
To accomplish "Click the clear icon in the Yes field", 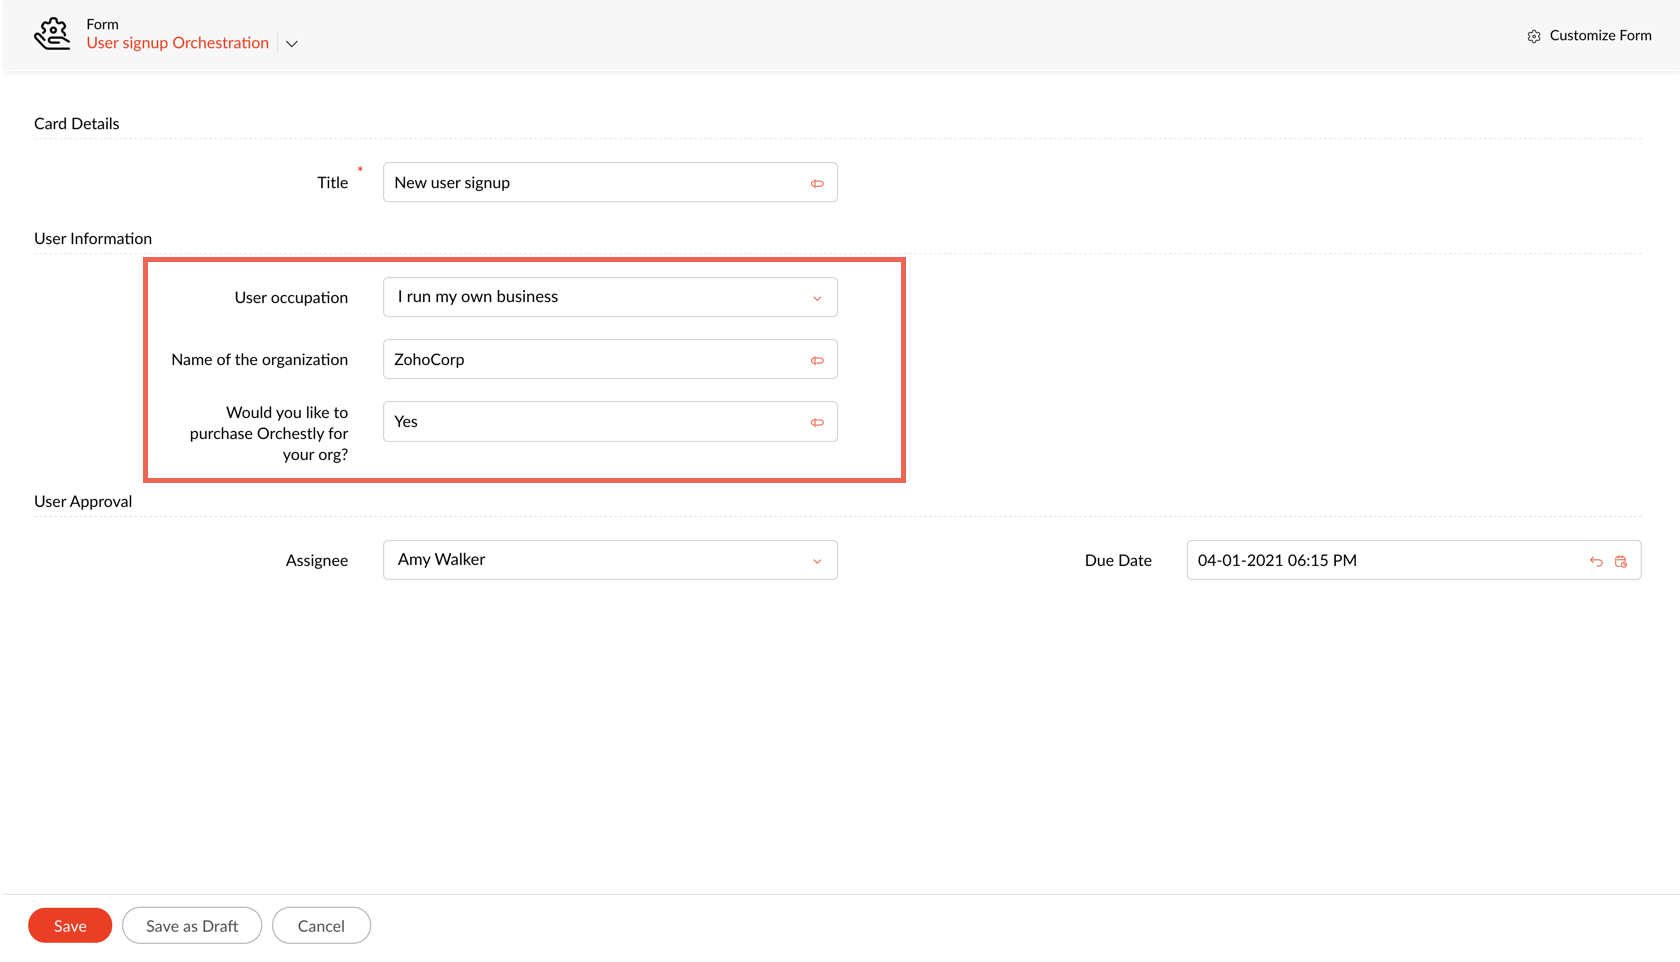I will click(x=817, y=422).
